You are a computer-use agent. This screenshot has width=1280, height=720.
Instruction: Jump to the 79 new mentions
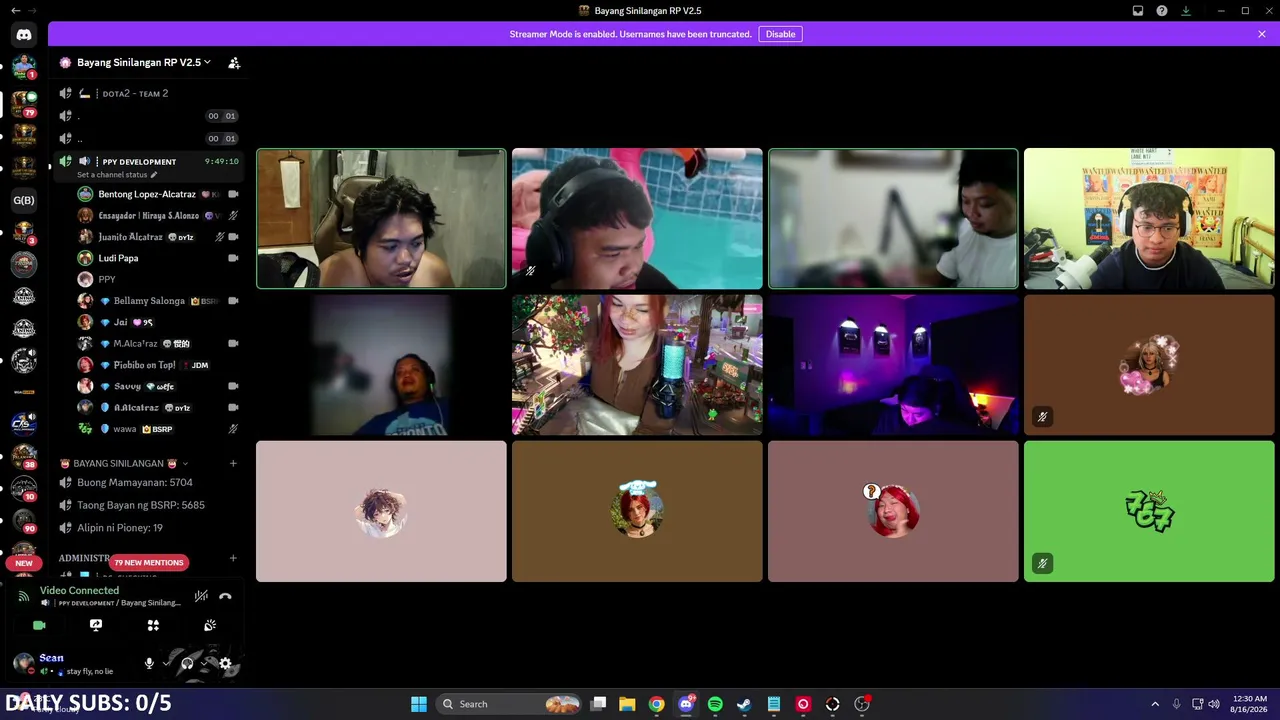tap(149, 562)
